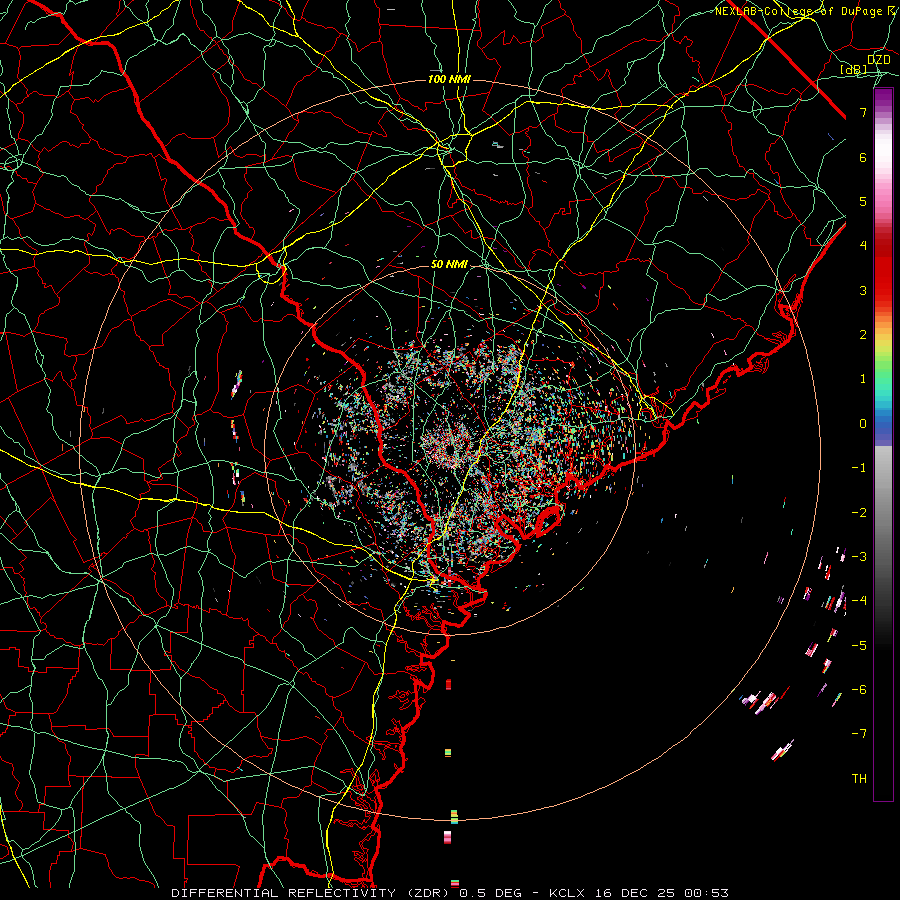Pick the -3 tick label on the scale
The image size is (900, 900).
[859, 557]
